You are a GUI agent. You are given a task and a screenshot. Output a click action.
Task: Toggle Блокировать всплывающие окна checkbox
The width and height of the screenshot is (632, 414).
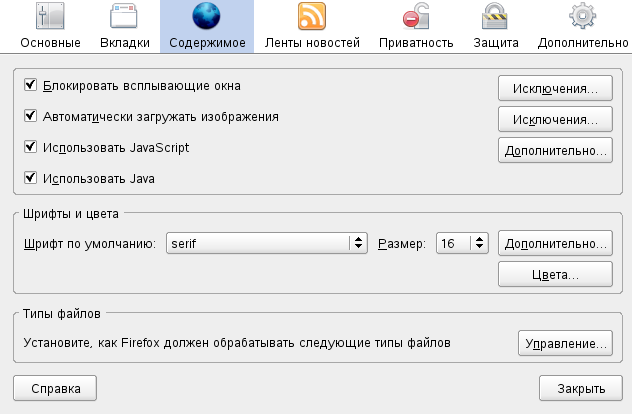click(x=30, y=86)
